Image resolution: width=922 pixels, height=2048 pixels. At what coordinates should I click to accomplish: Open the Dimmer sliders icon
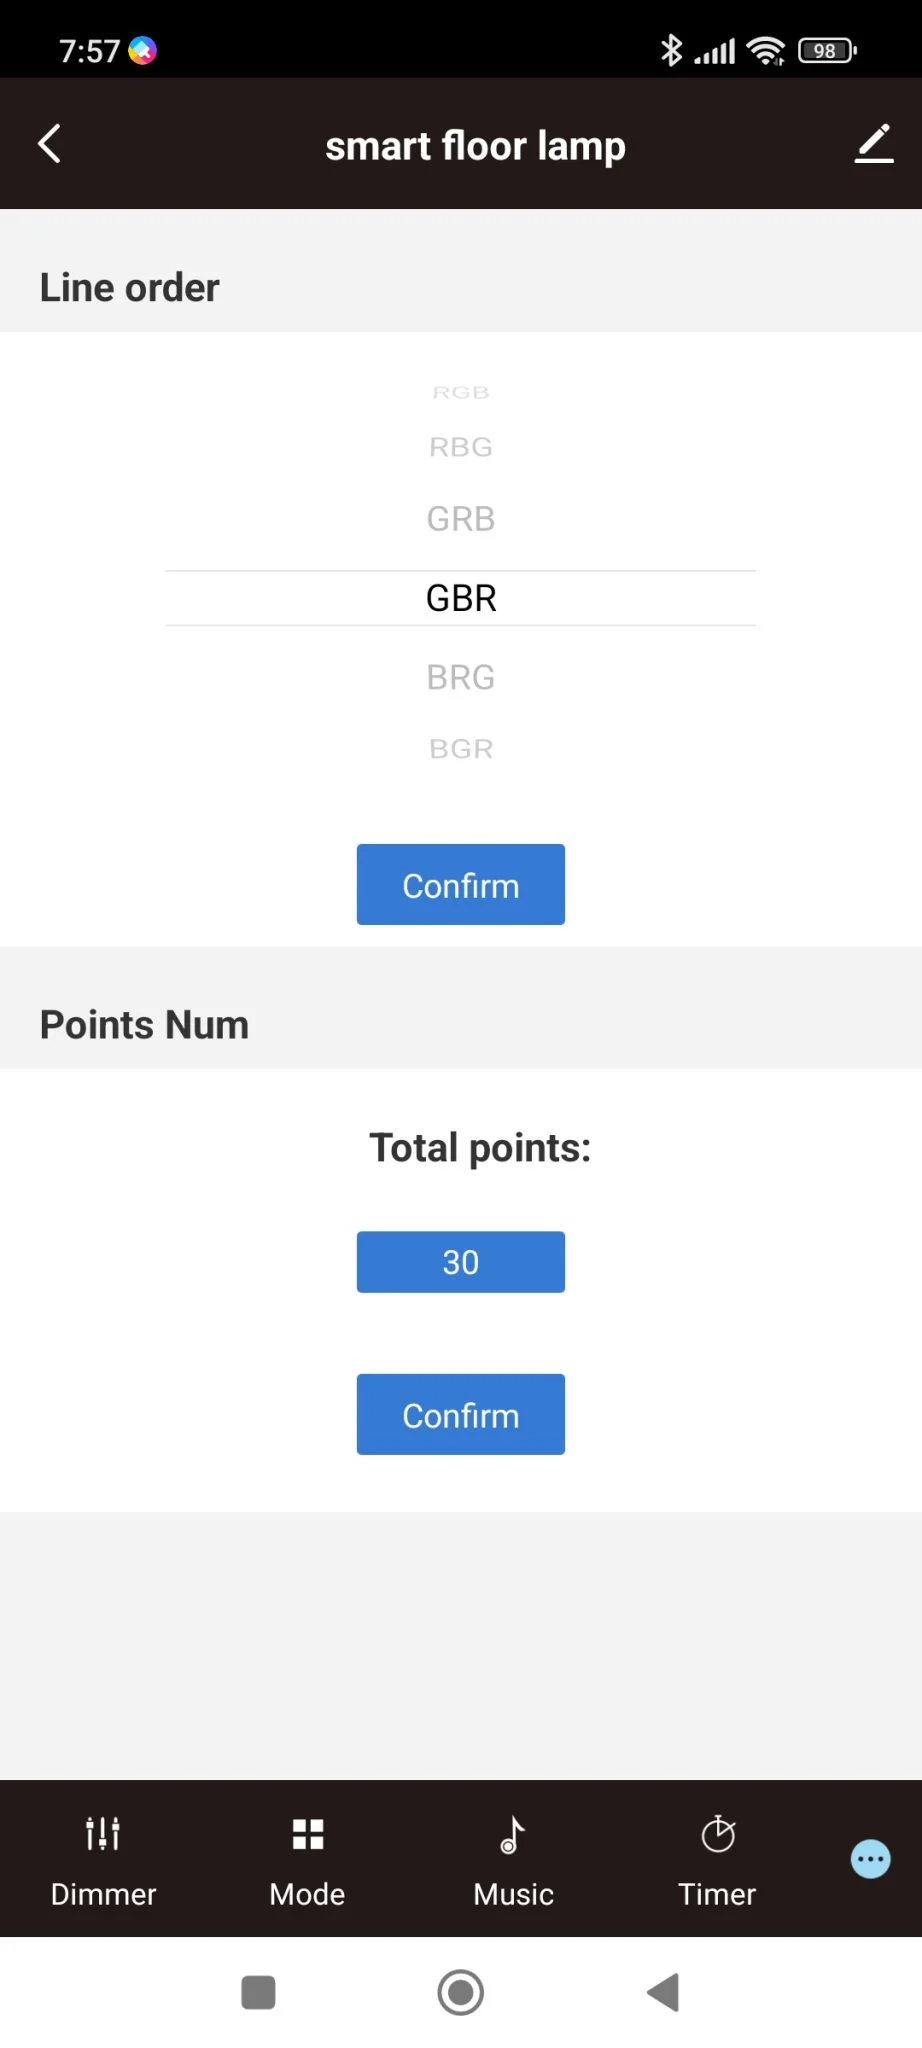click(x=103, y=1834)
